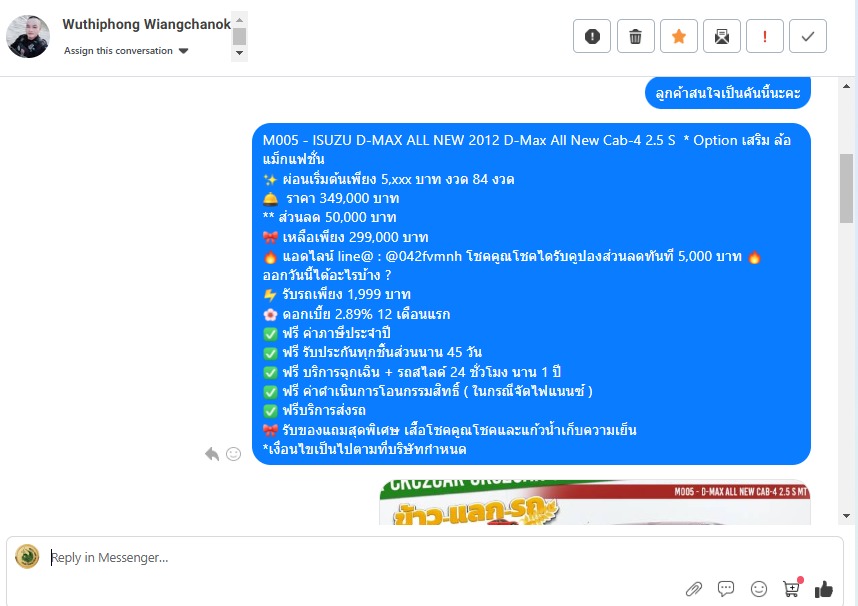This screenshot has width=858, height=606.
Task: Open Wuthiphong Wiangchanok profile picture
Action: pyautogui.click(x=28, y=36)
